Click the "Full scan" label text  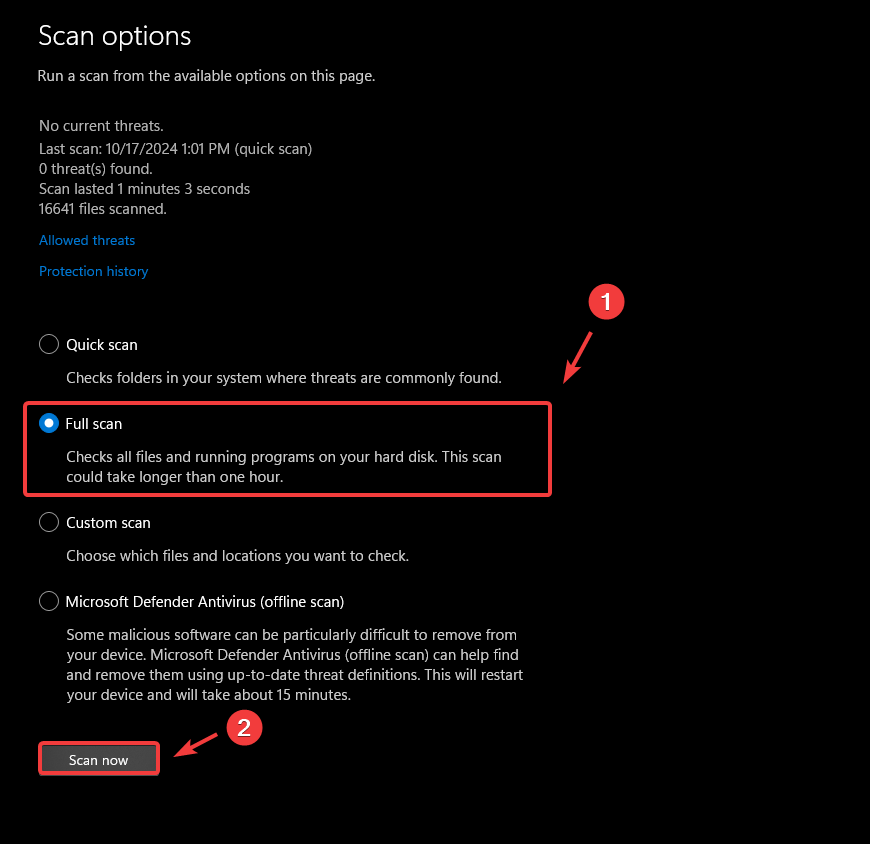click(94, 424)
